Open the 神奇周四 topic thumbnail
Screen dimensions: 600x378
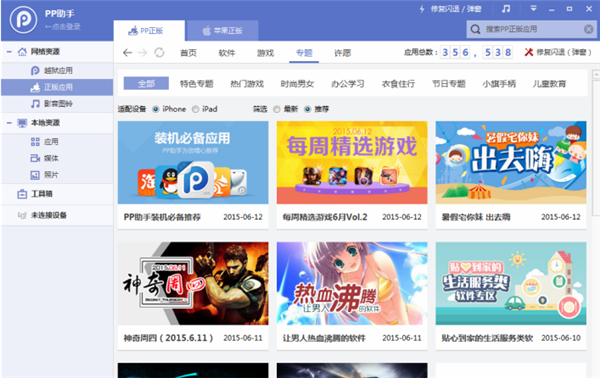tap(193, 284)
